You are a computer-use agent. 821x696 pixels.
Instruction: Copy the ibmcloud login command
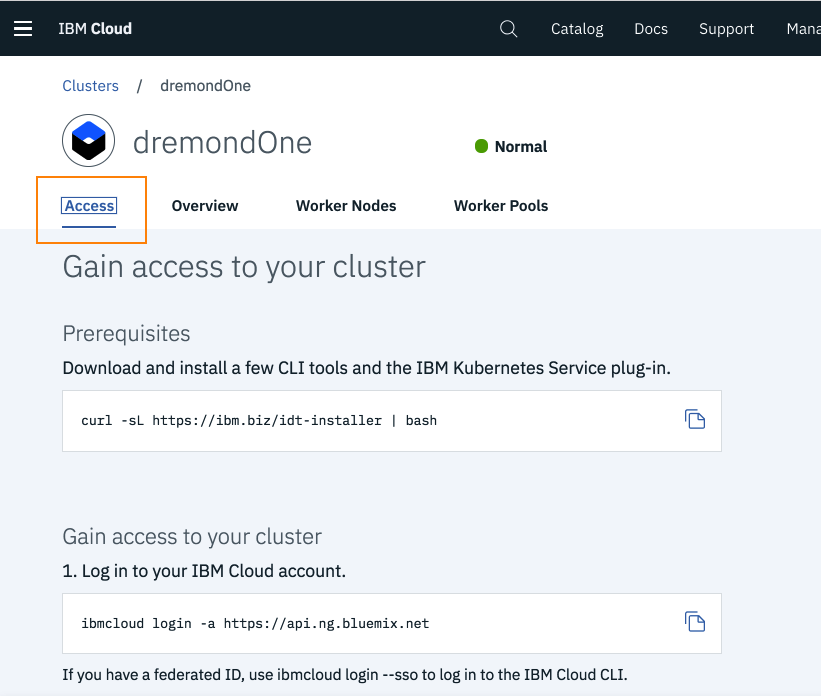(x=694, y=622)
